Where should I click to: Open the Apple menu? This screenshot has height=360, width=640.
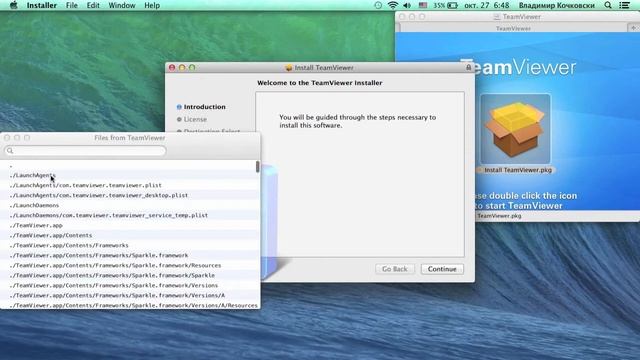[13, 5]
